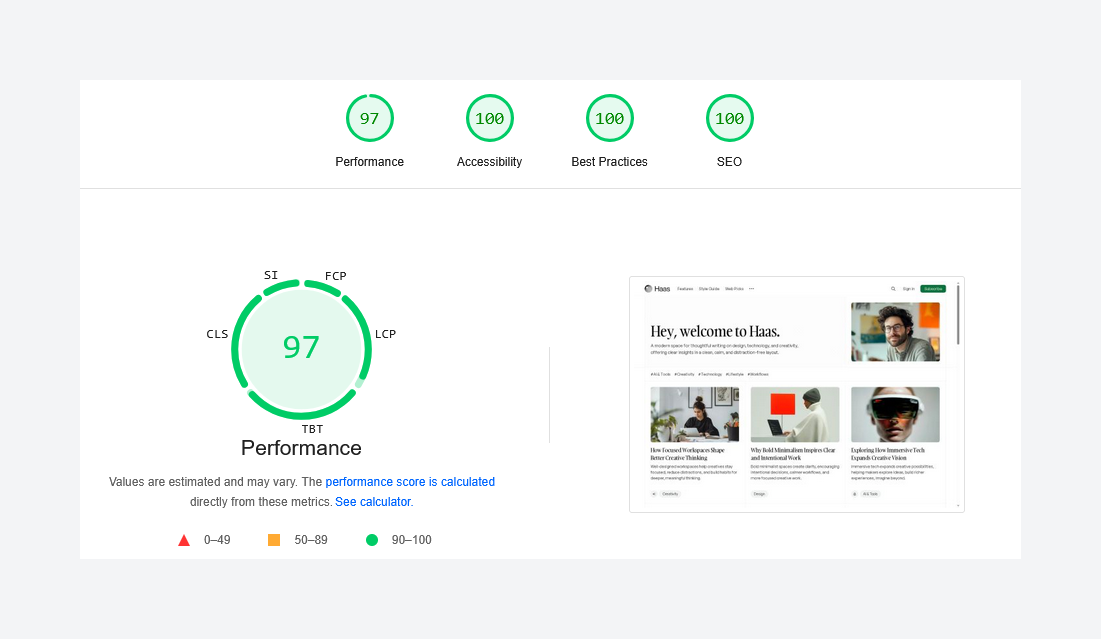Click the Best Practices gauge showing 100
The height and width of the screenshot is (639, 1101).
610,117
